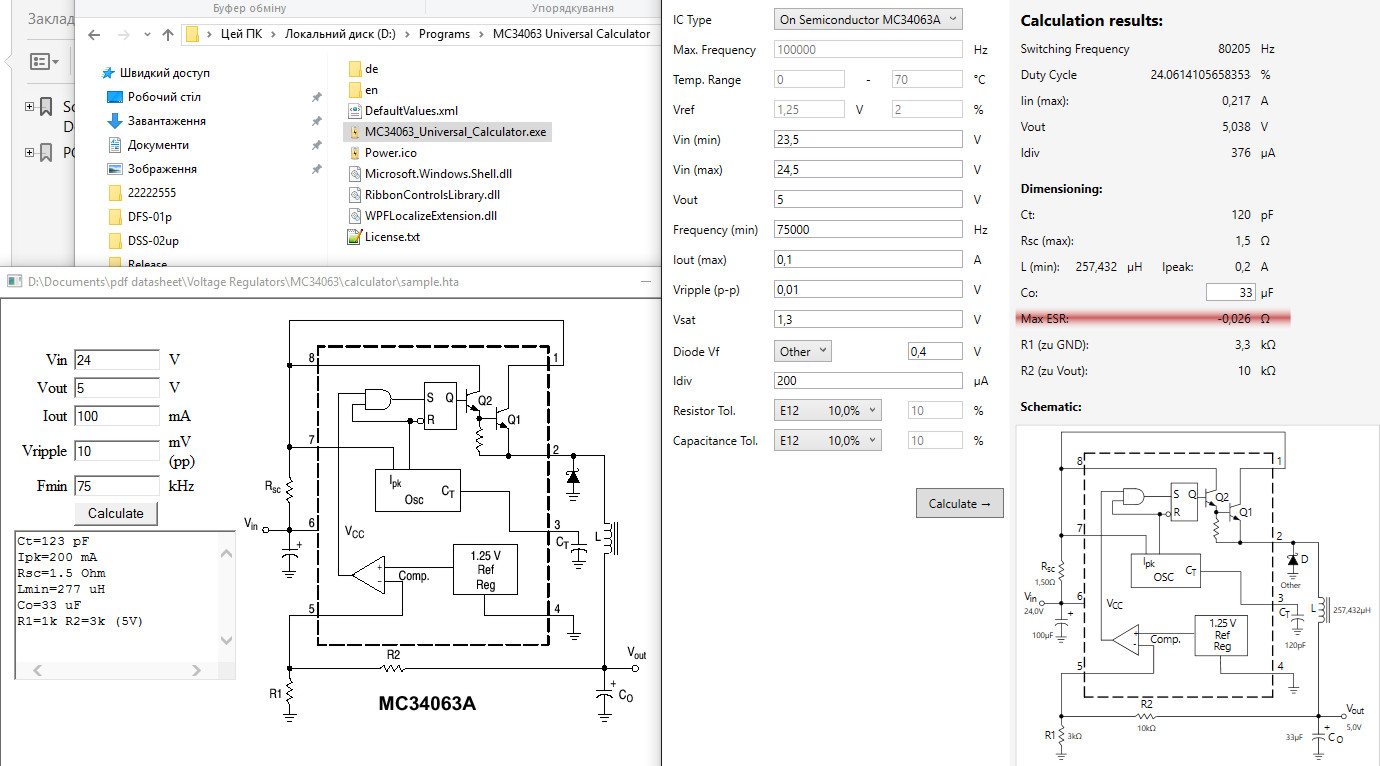Image resolution: width=1380 pixels, height=766 pixels.
Task: Click pin icon next to Зображення
Action: pos(316,169)
